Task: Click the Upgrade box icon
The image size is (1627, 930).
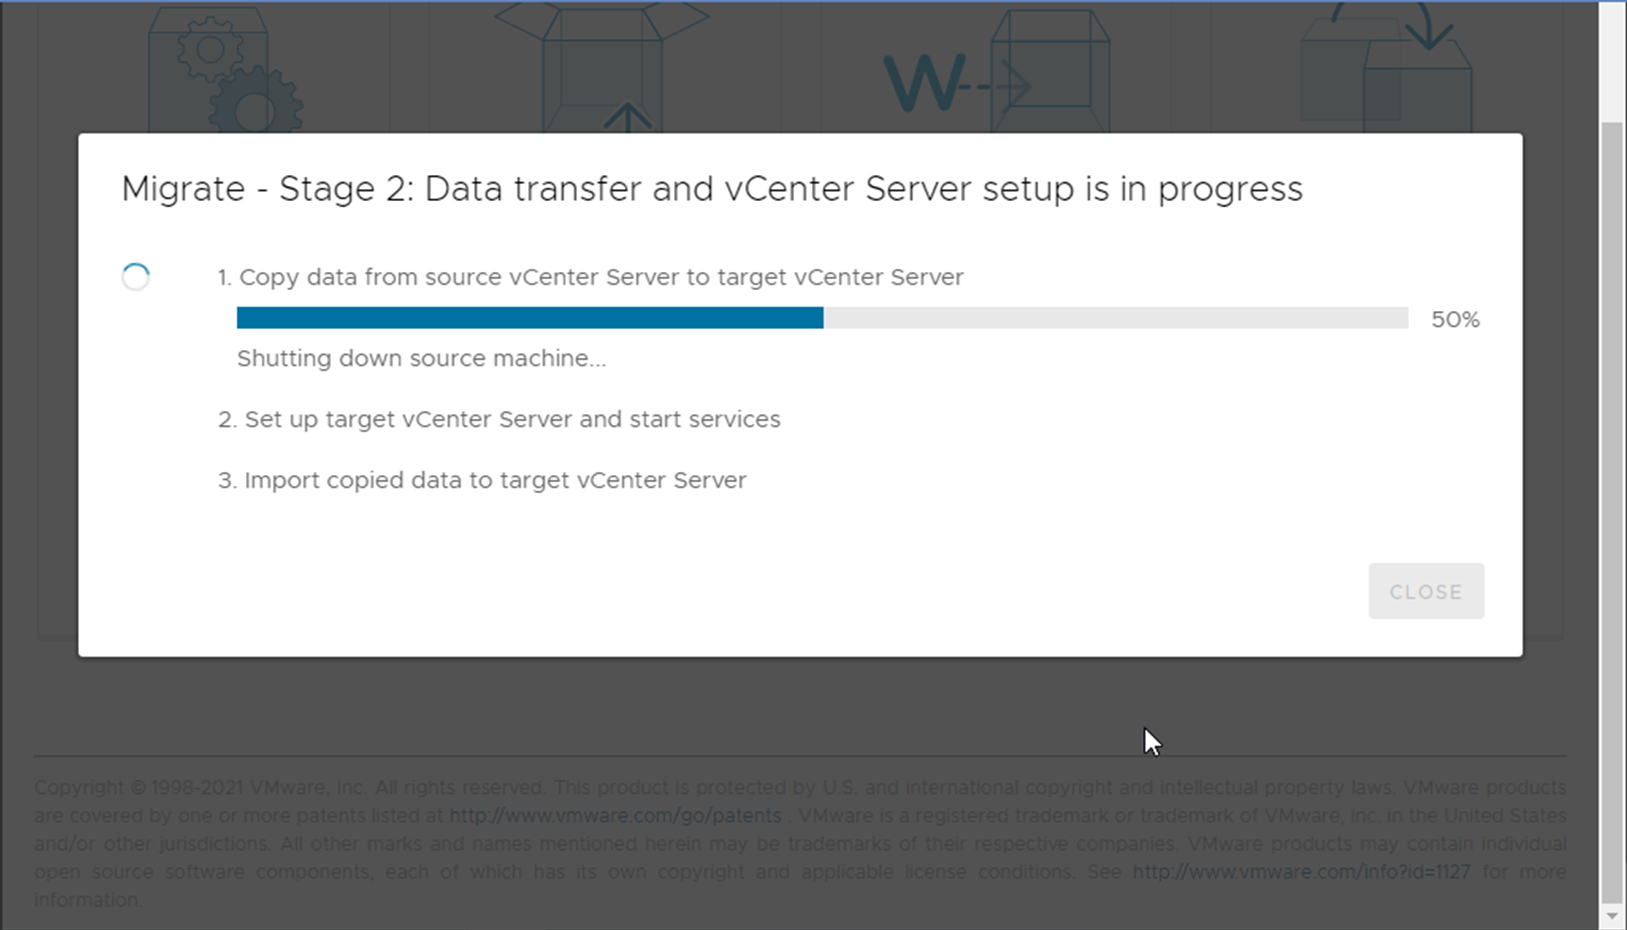Action: click(602, 67)
